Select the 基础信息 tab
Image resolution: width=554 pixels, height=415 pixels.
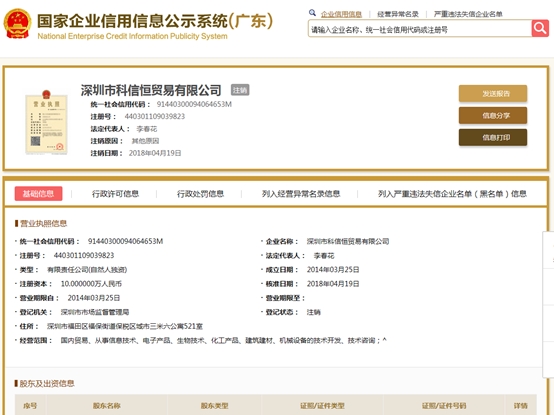(39, 194)
